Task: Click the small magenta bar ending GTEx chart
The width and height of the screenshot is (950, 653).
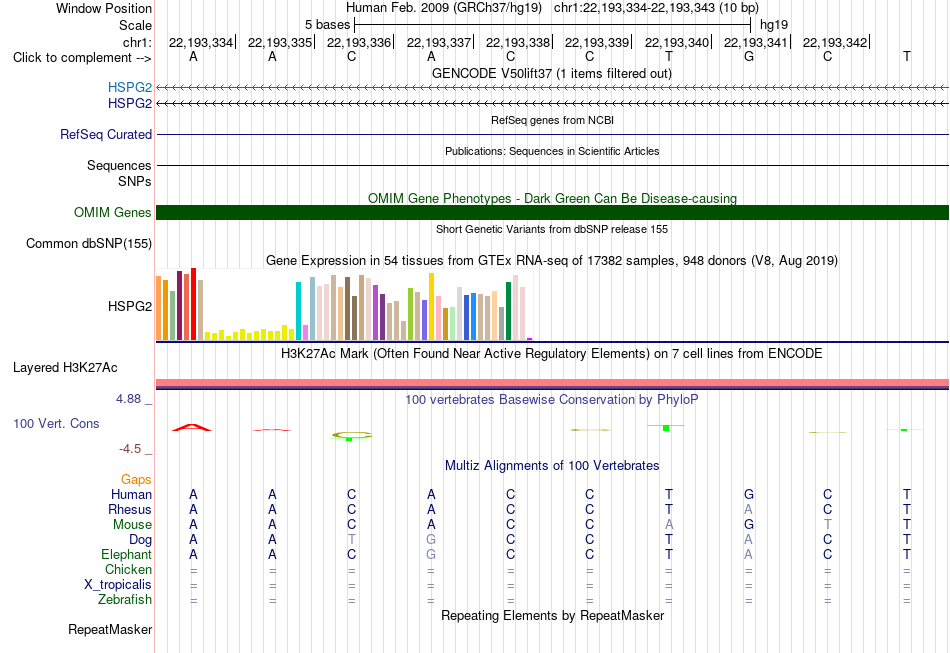Action: tap(530, 339)
